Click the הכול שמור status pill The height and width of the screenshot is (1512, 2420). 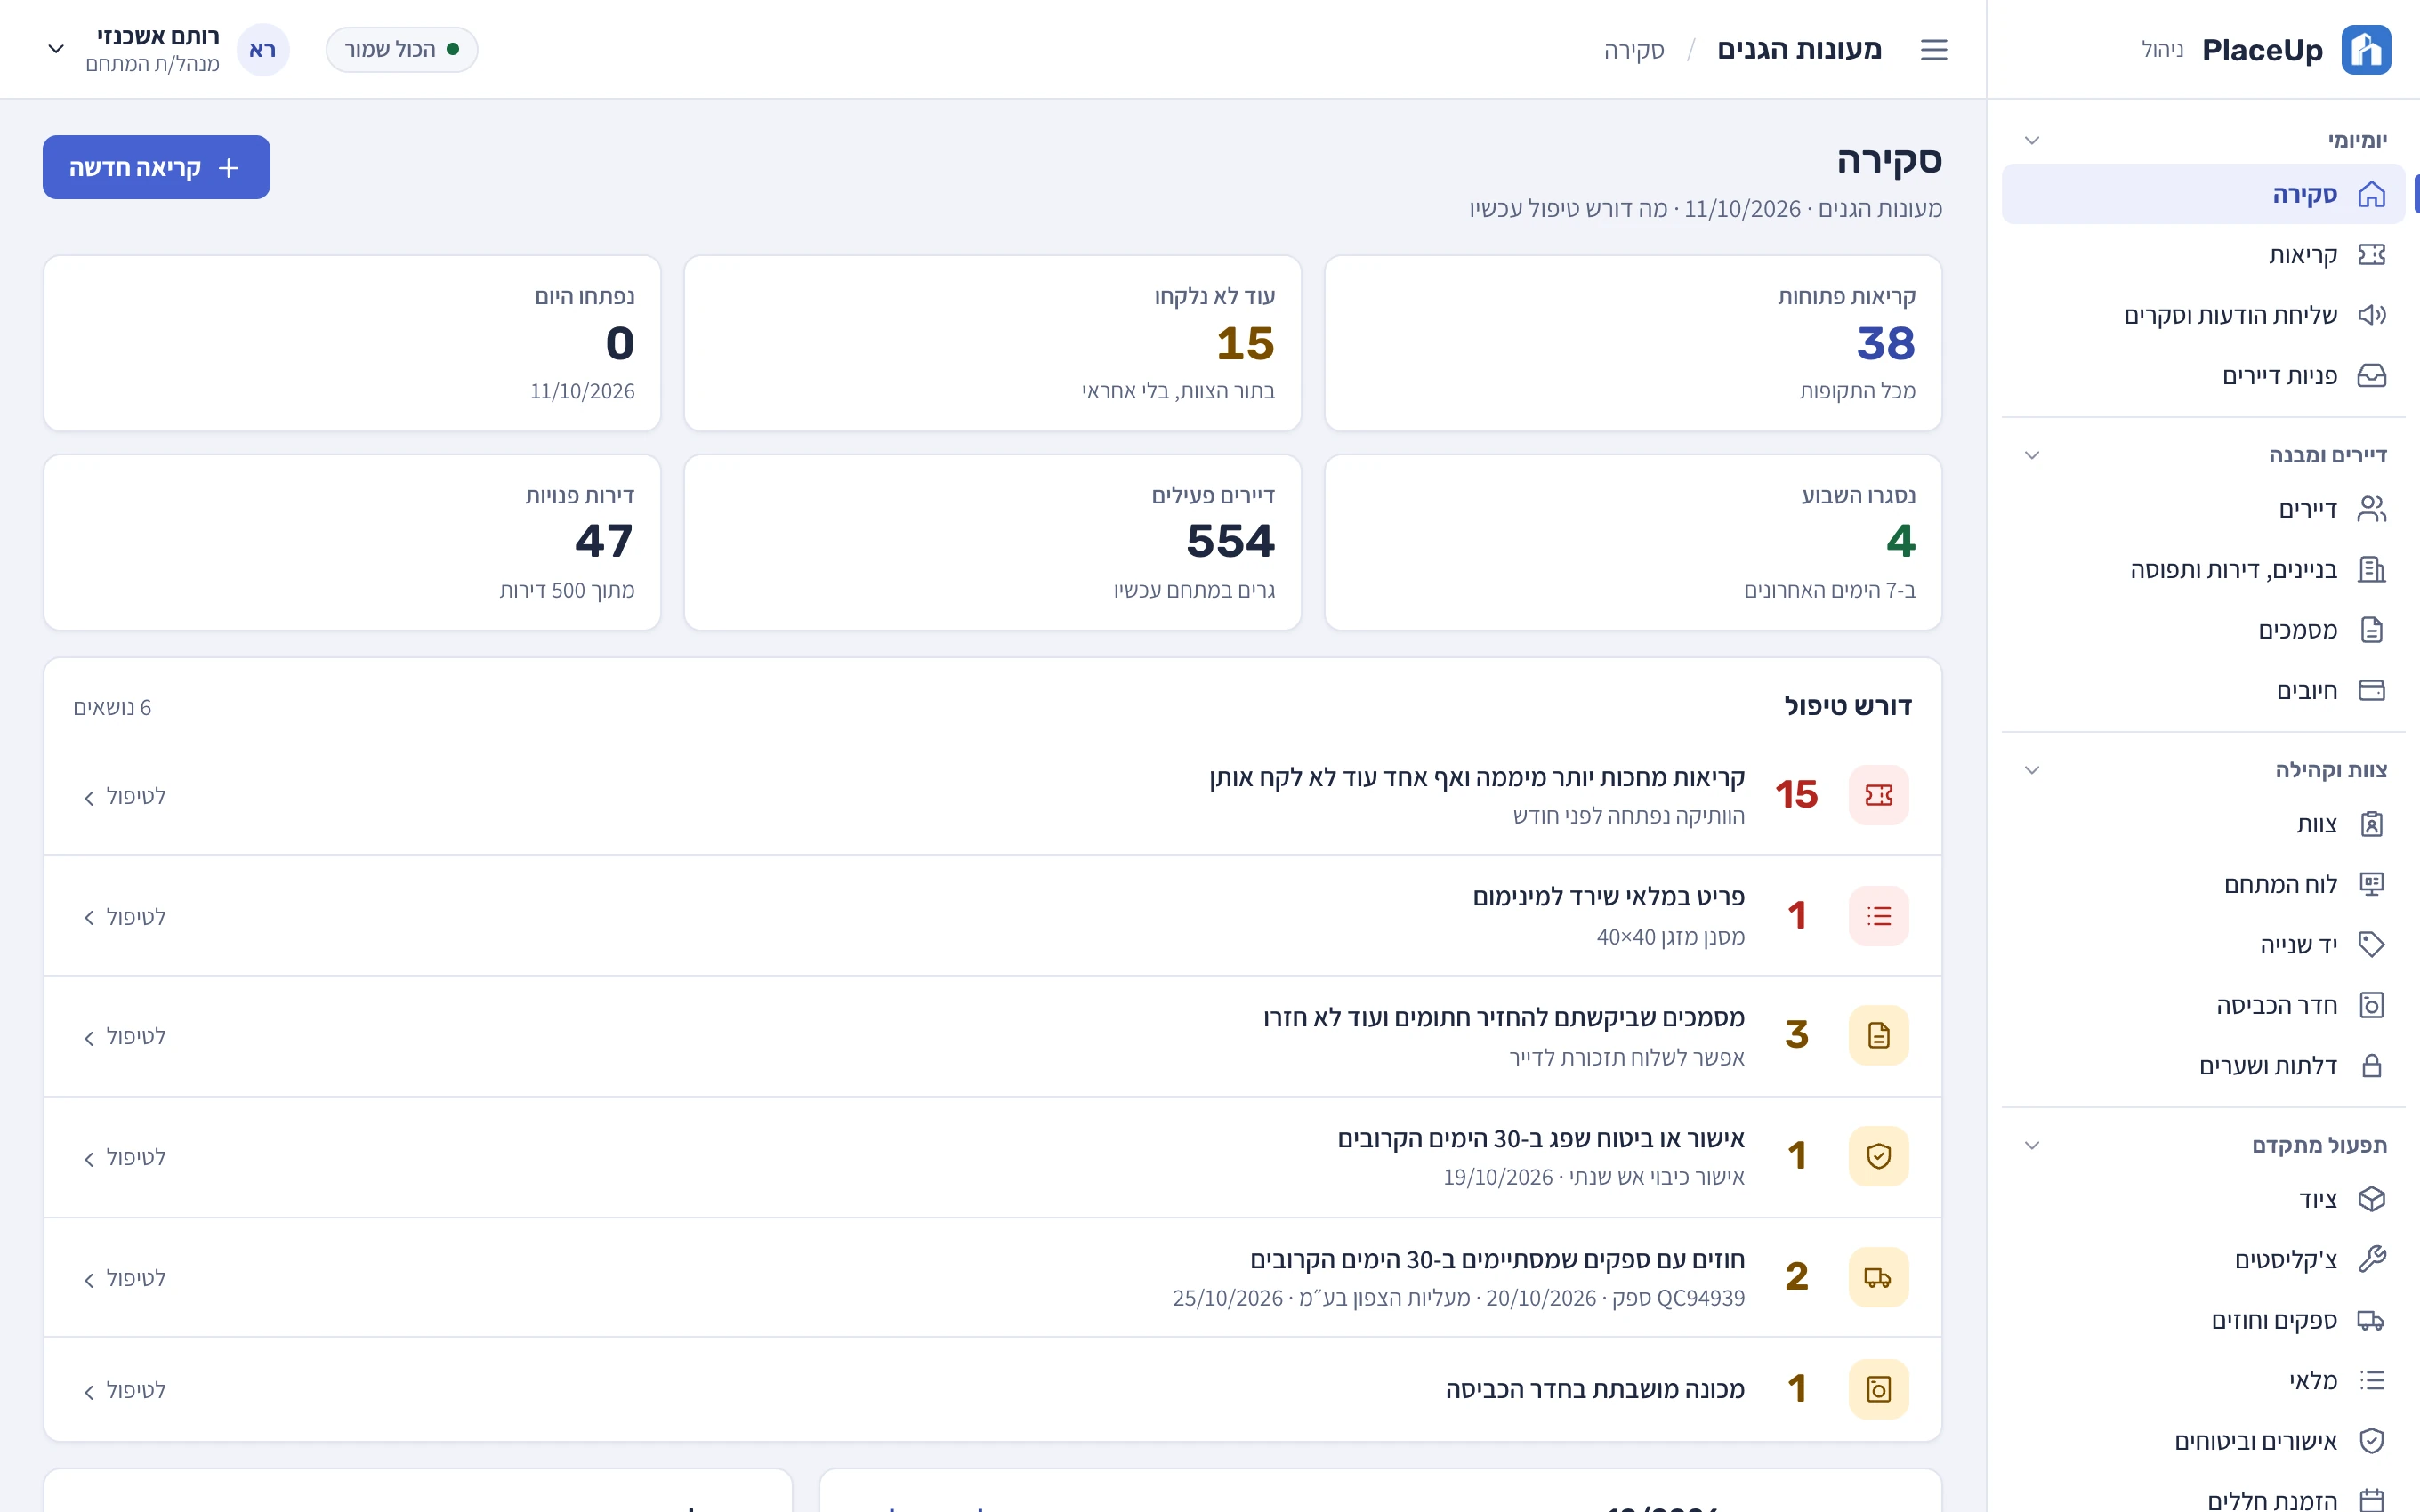(402, 49)
